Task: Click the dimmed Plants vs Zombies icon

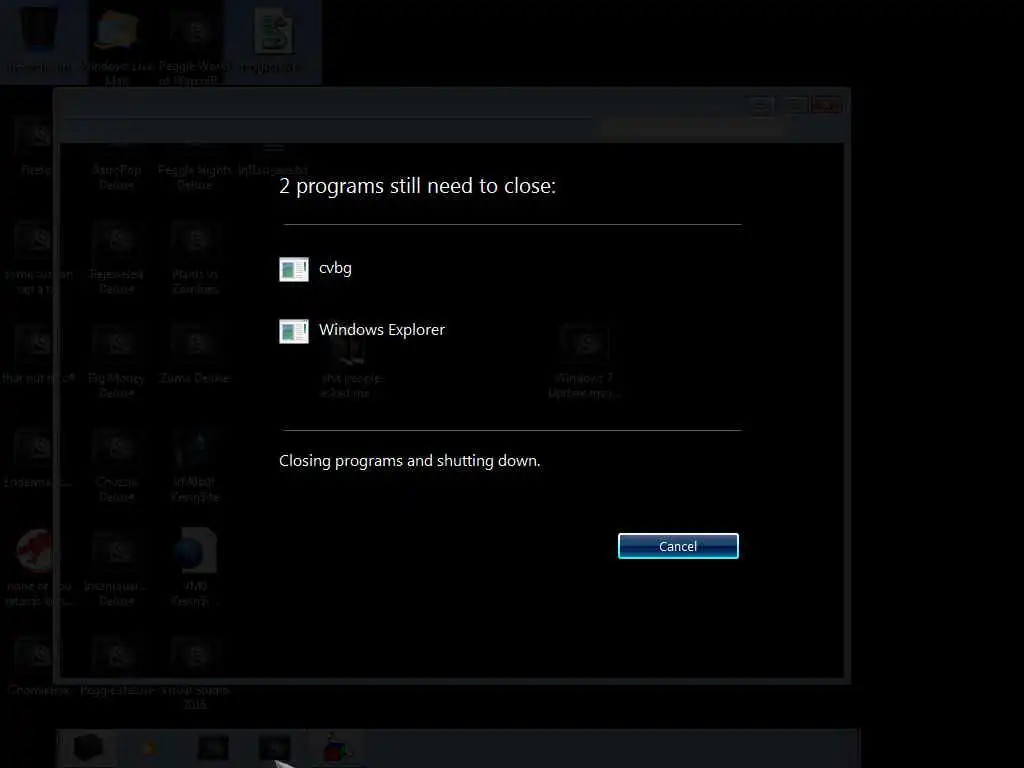Action: tap(195, 258)
